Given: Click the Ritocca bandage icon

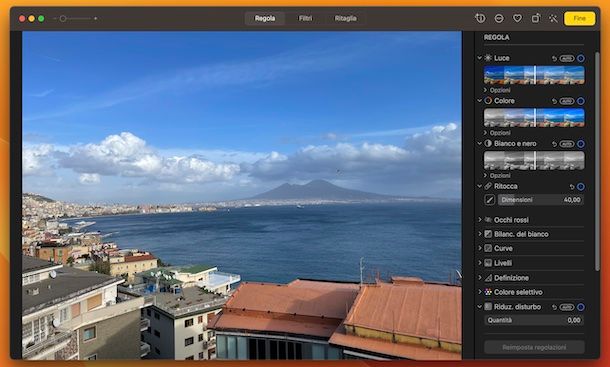Looking at the screenshot, I should point(488,186).
